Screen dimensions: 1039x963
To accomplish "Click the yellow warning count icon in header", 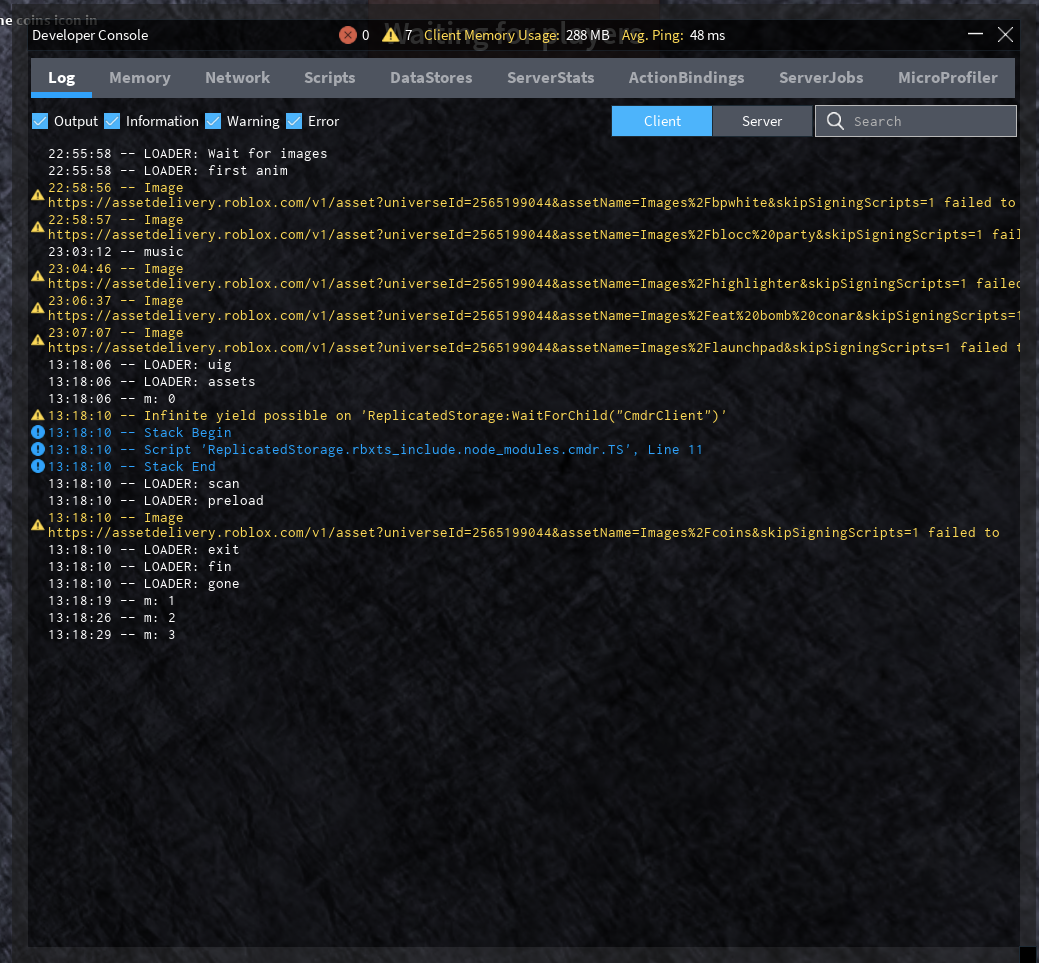I will (390, 35).
